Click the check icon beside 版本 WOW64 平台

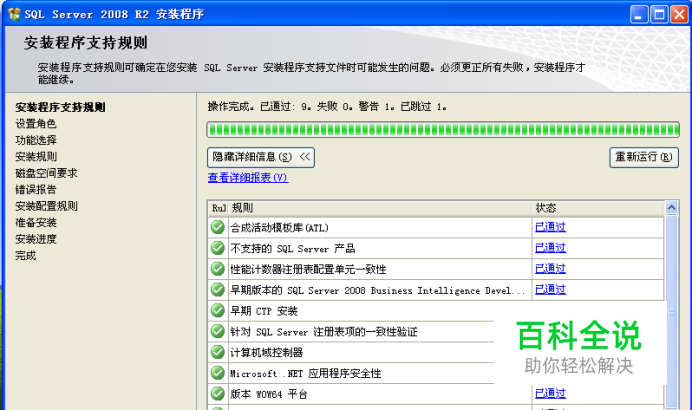tap(217, 393)
